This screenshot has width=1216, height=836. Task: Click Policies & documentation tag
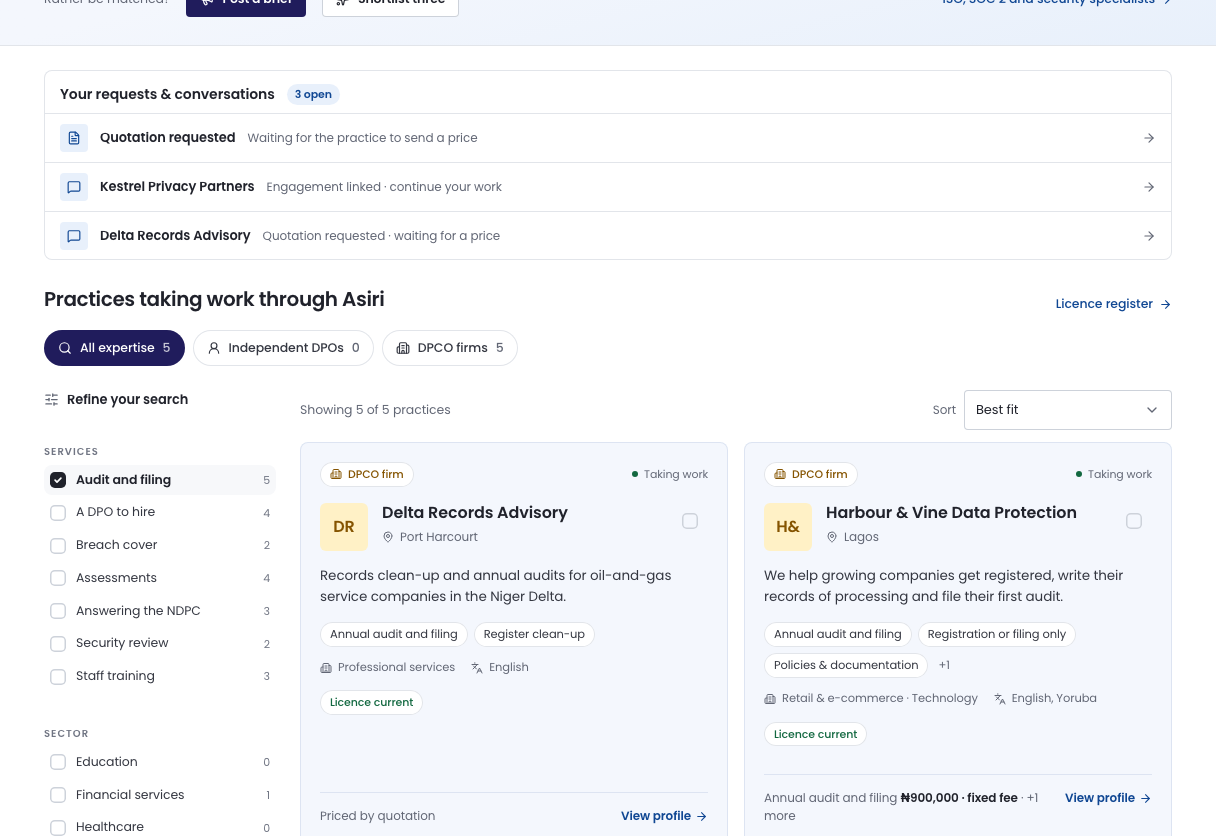click(x=846, y=665)
